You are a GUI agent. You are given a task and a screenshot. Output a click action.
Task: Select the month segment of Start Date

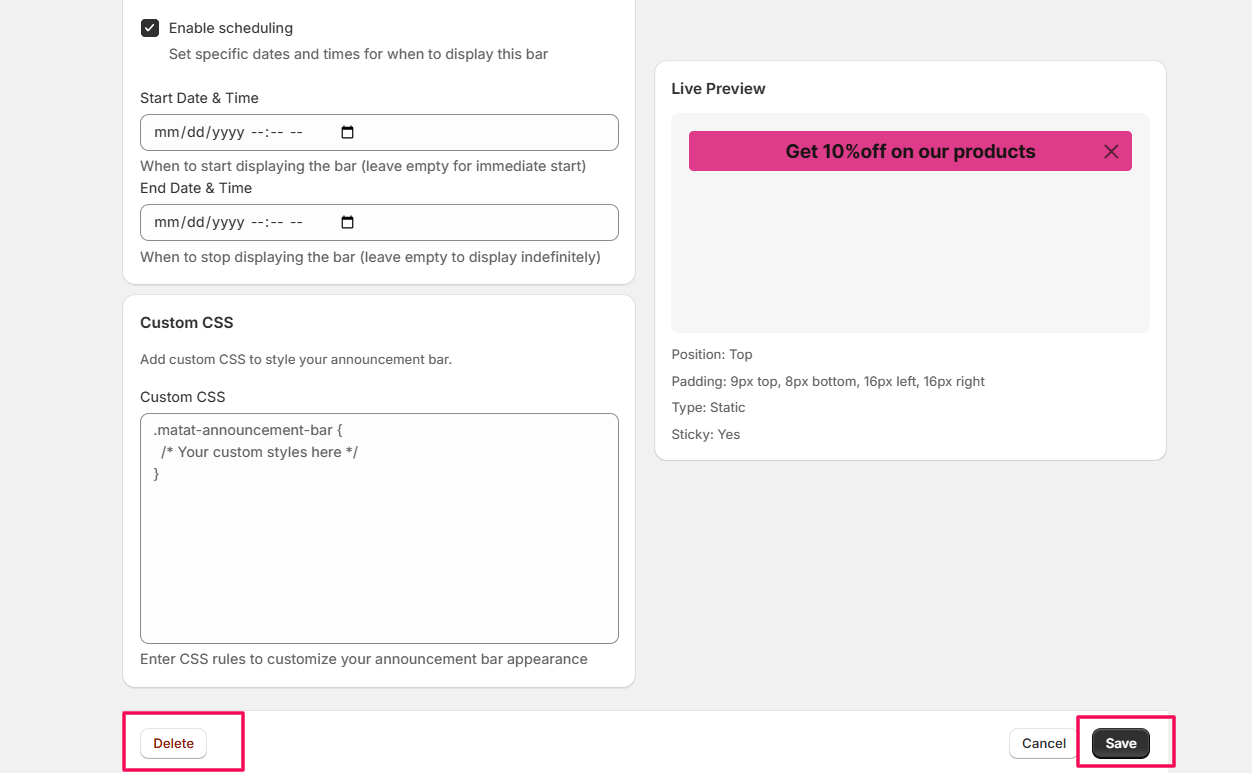pyautogui.click(x=167, y=132)
